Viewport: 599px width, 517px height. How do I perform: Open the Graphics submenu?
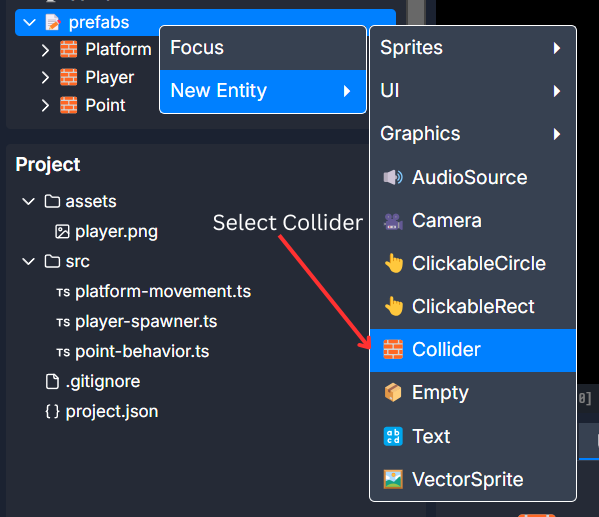473,134
